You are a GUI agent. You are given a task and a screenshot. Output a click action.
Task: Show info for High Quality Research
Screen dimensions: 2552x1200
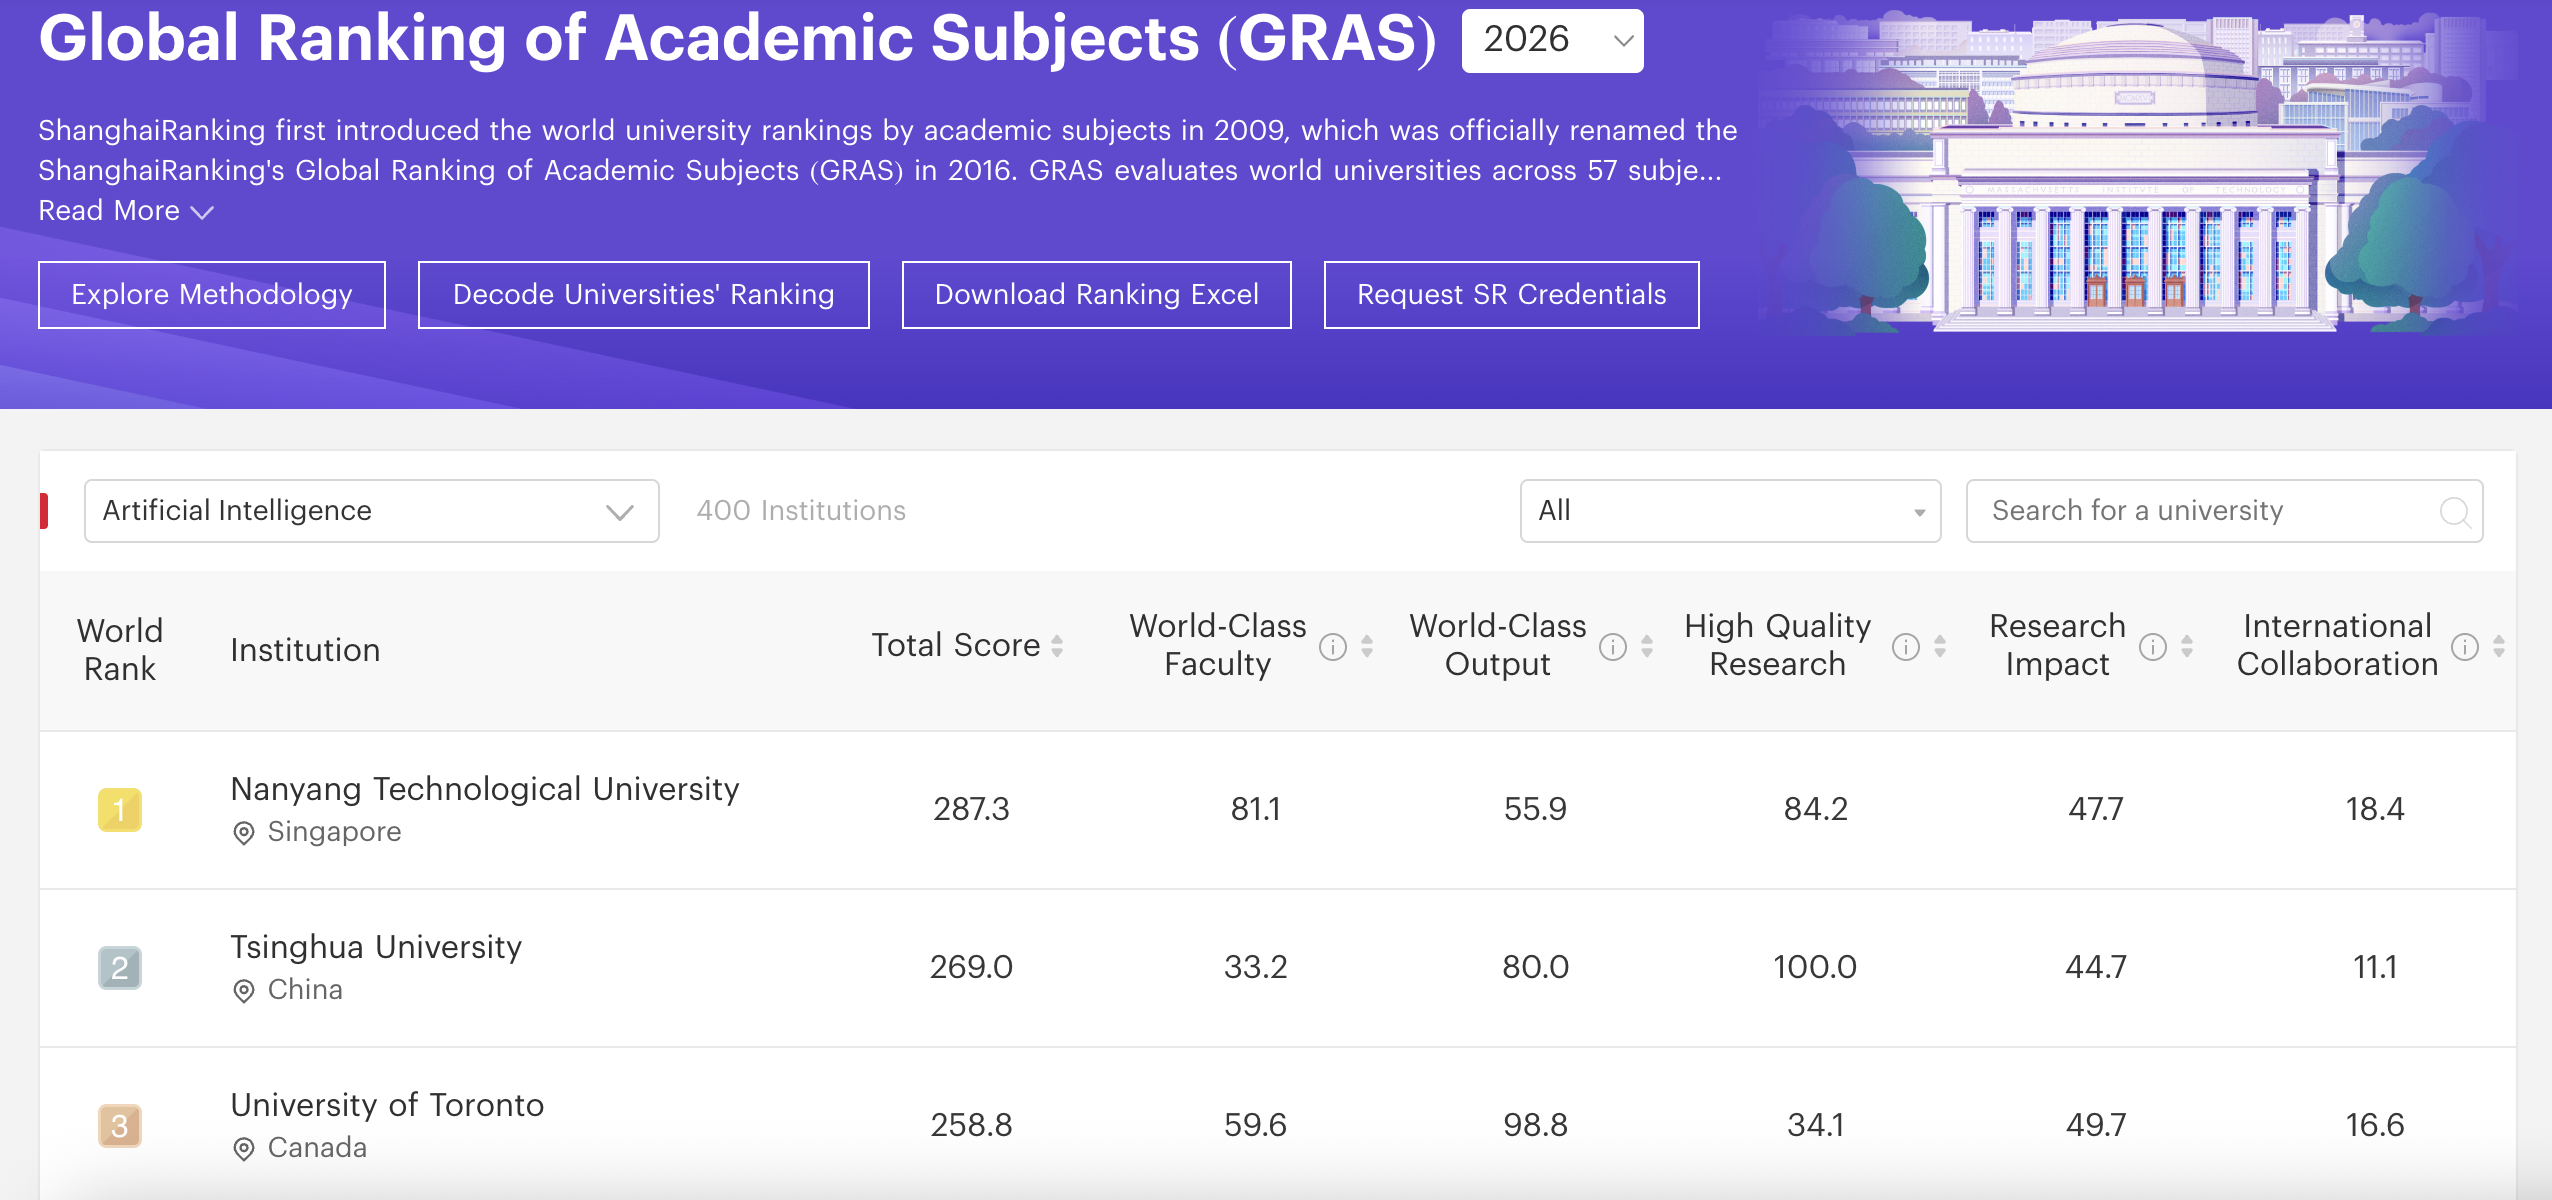pos(1906,647)
